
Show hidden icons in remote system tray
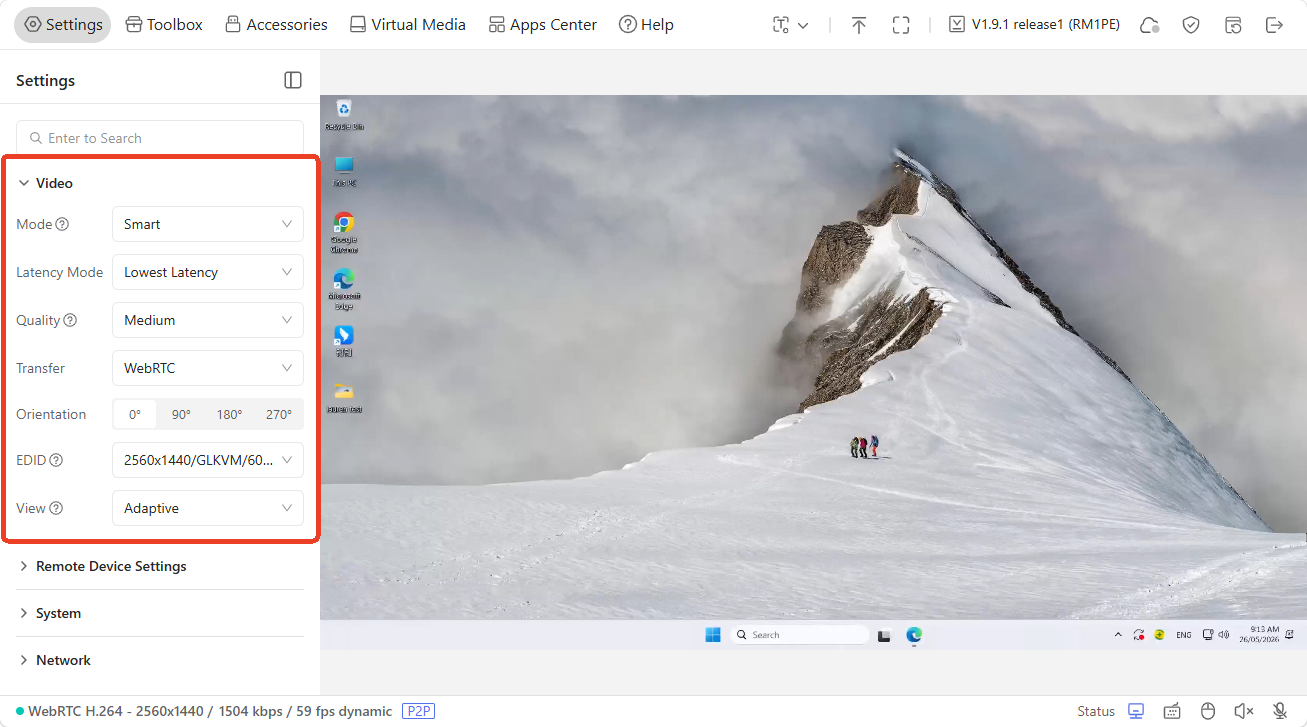[1118, 635]
